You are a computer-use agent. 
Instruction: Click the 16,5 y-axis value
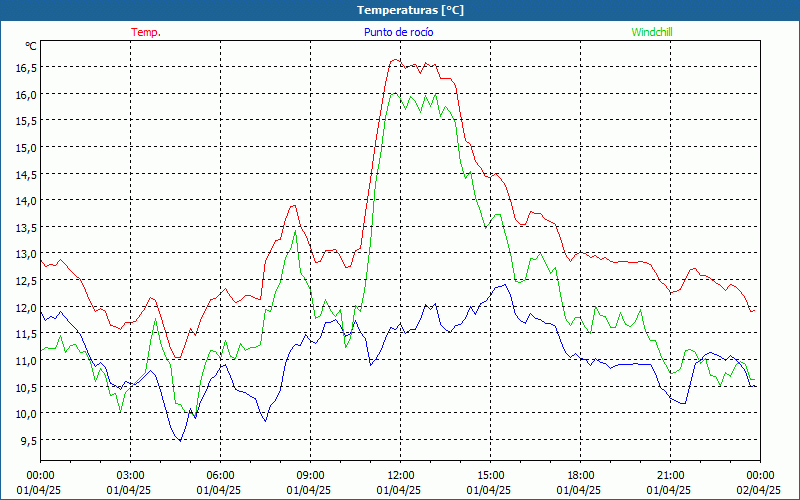[26, 67]
